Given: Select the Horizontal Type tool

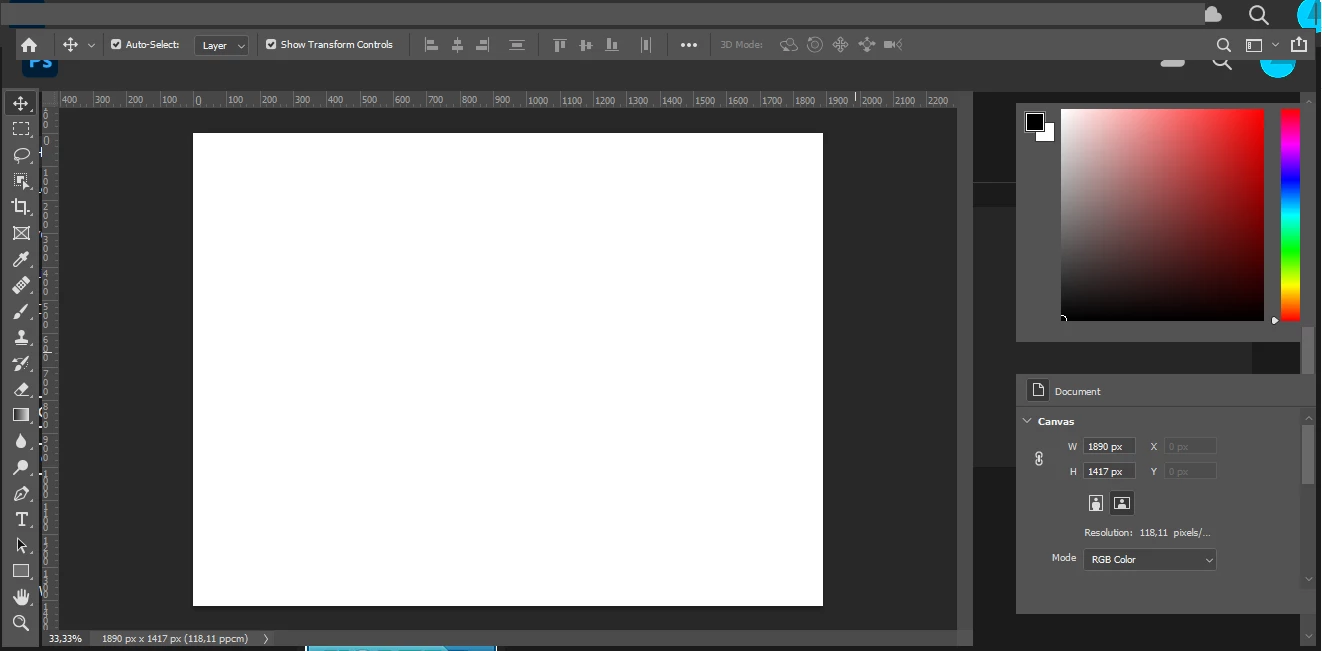Looking at the screenshot, I should point(21,519).
